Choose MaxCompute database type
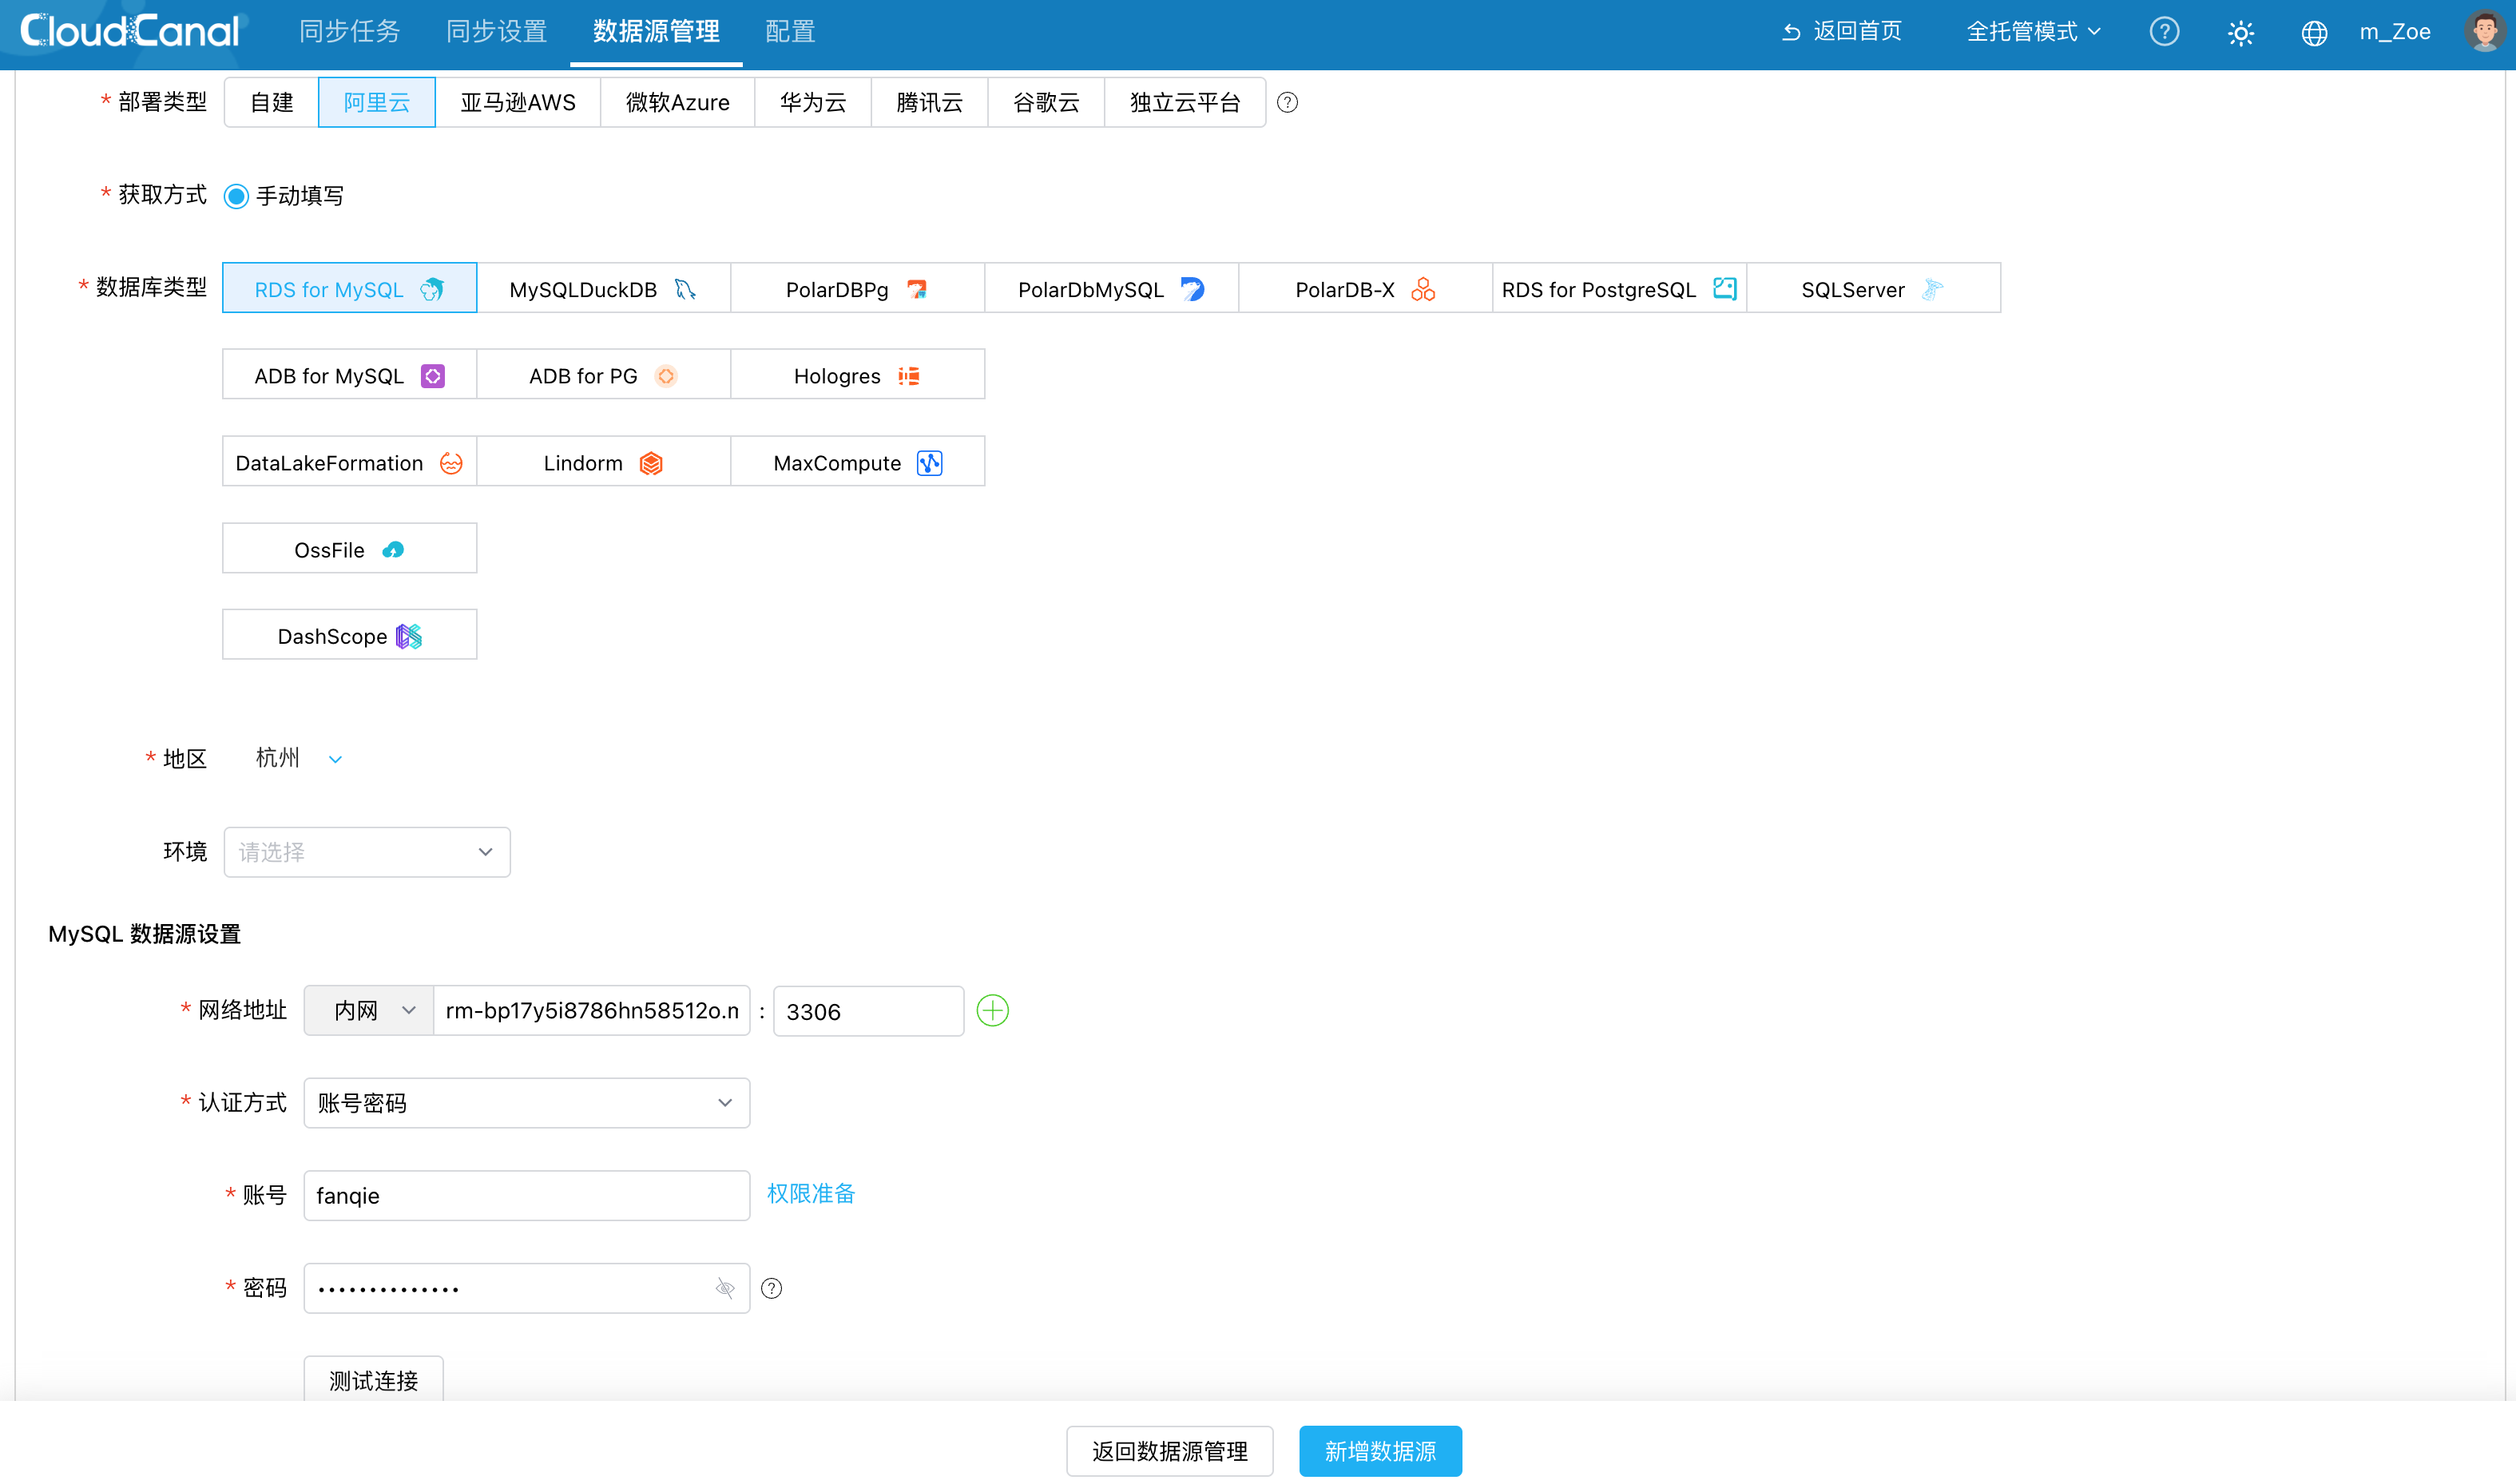This screenshot has width=2516, height=1484. 857,462
